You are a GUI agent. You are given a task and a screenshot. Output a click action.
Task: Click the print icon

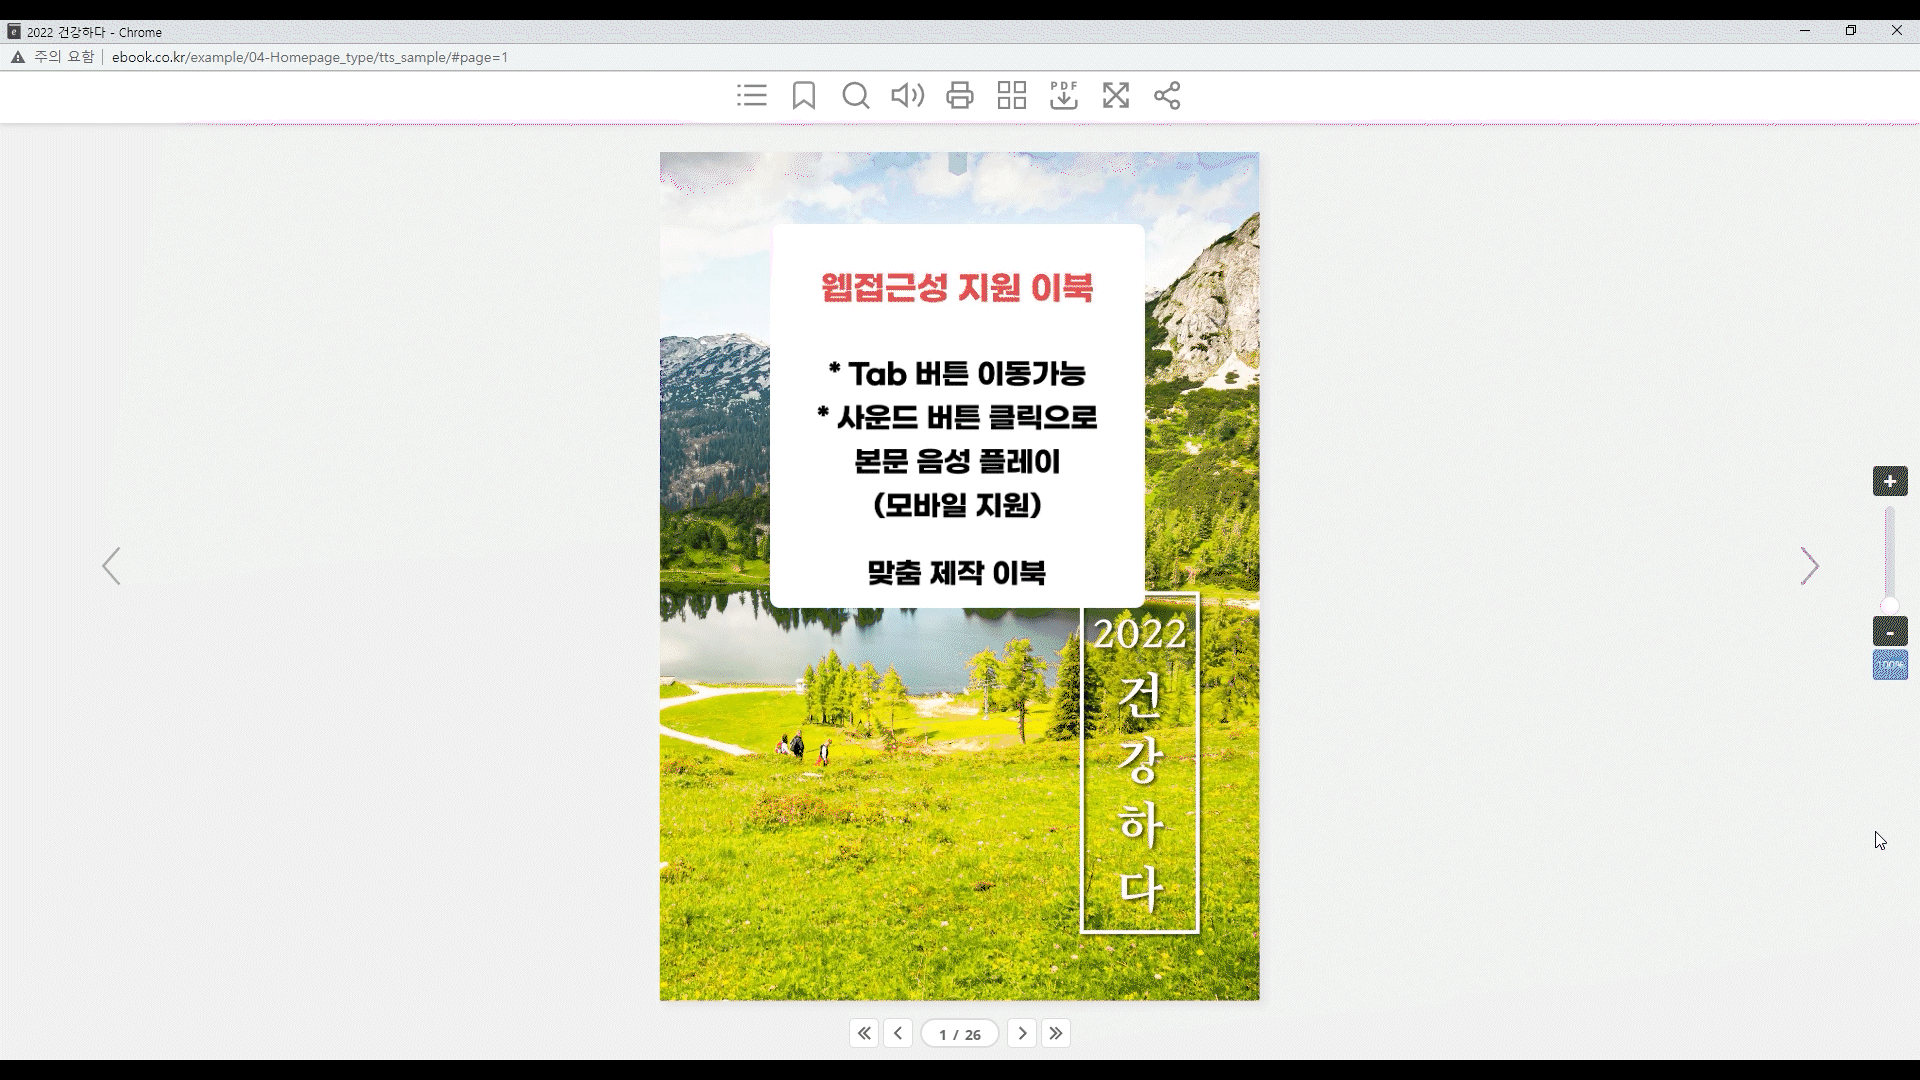[960, 96]
